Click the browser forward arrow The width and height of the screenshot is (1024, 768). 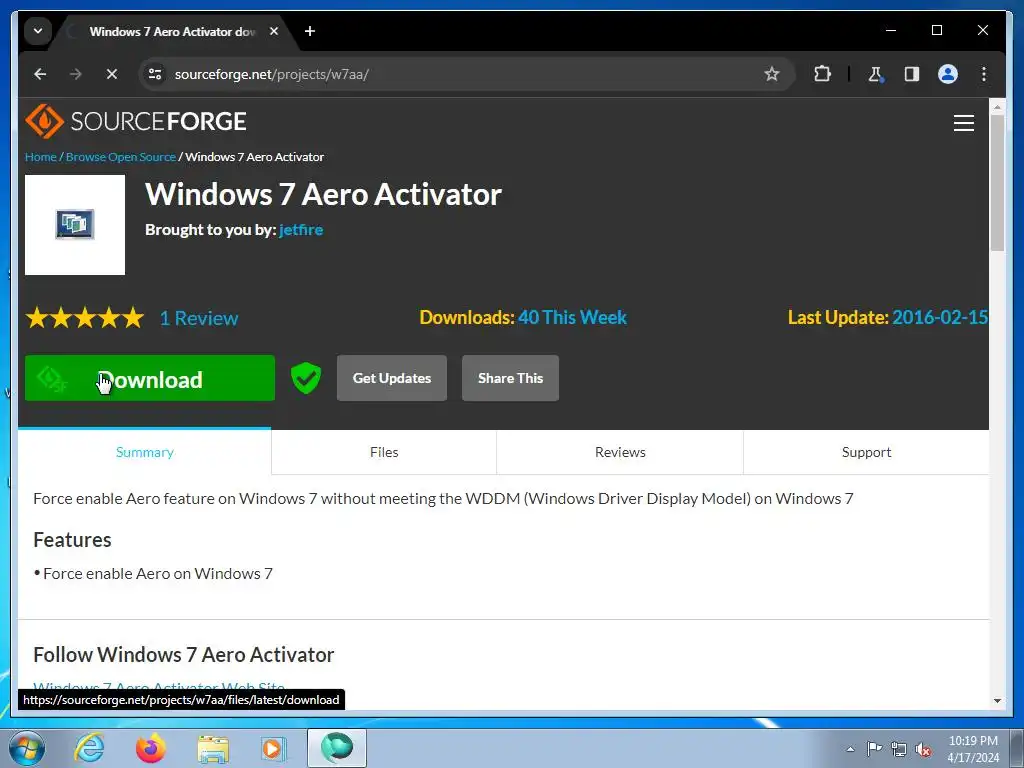pyautogui.click(x=76, y=74)
